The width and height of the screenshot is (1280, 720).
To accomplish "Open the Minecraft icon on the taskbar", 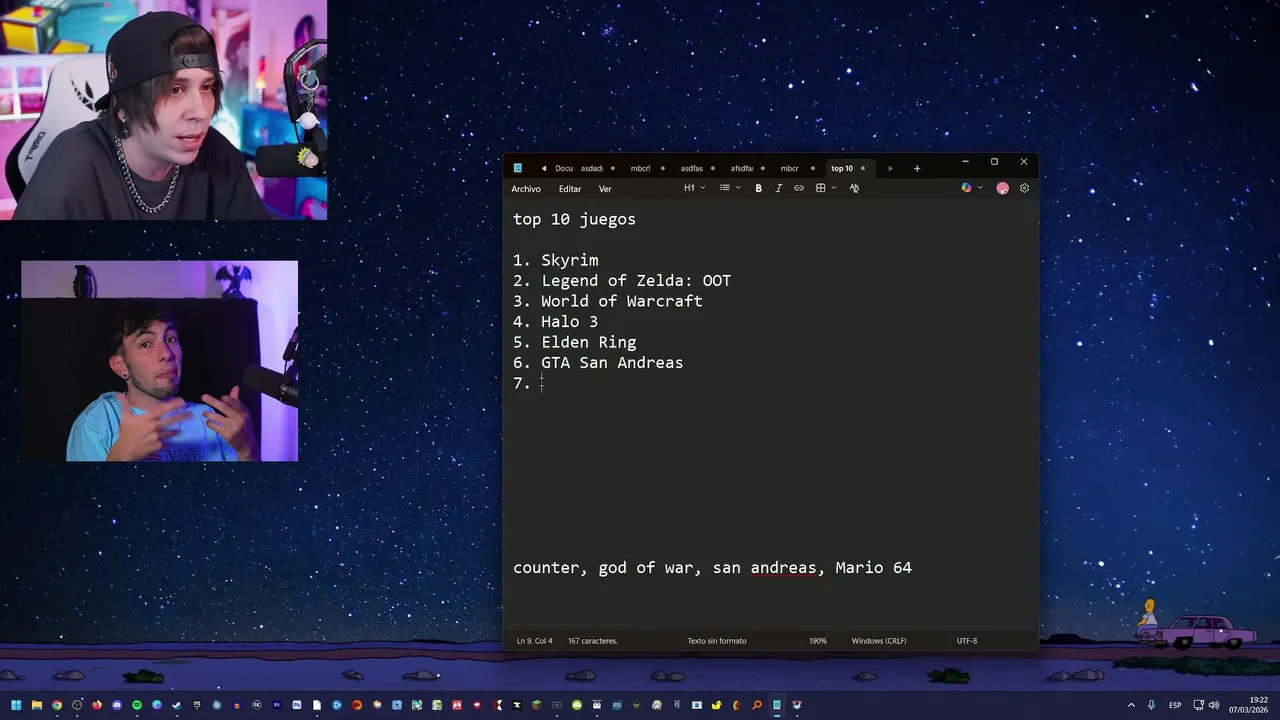I will point(536,705).
